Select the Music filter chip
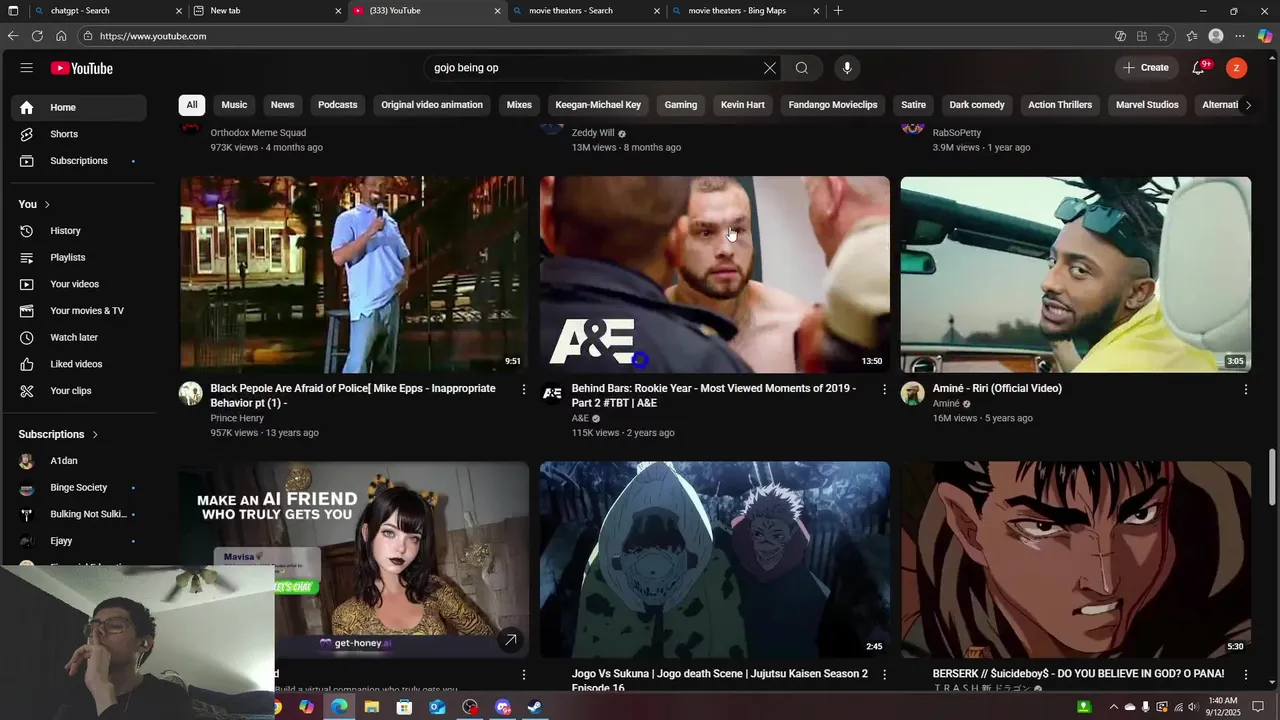Viewport: 1280px width, 720px height. [x=234, y=105]
